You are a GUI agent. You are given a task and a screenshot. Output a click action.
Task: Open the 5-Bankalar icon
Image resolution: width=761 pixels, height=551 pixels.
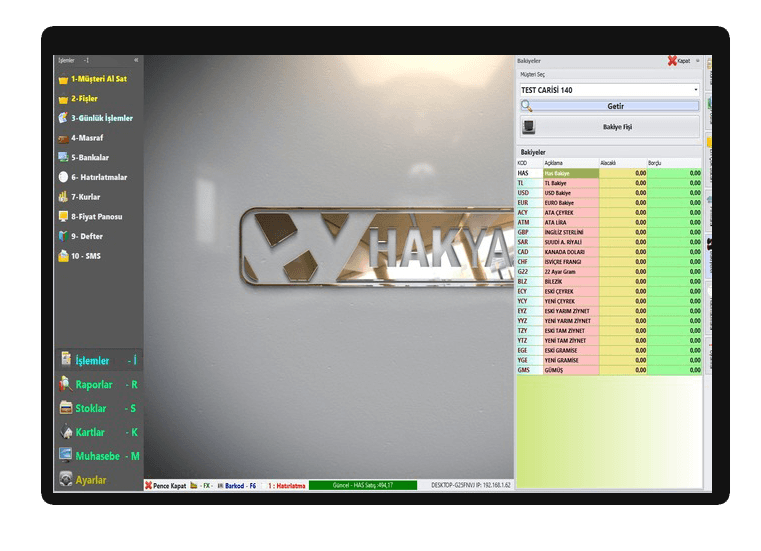point(63,157)
